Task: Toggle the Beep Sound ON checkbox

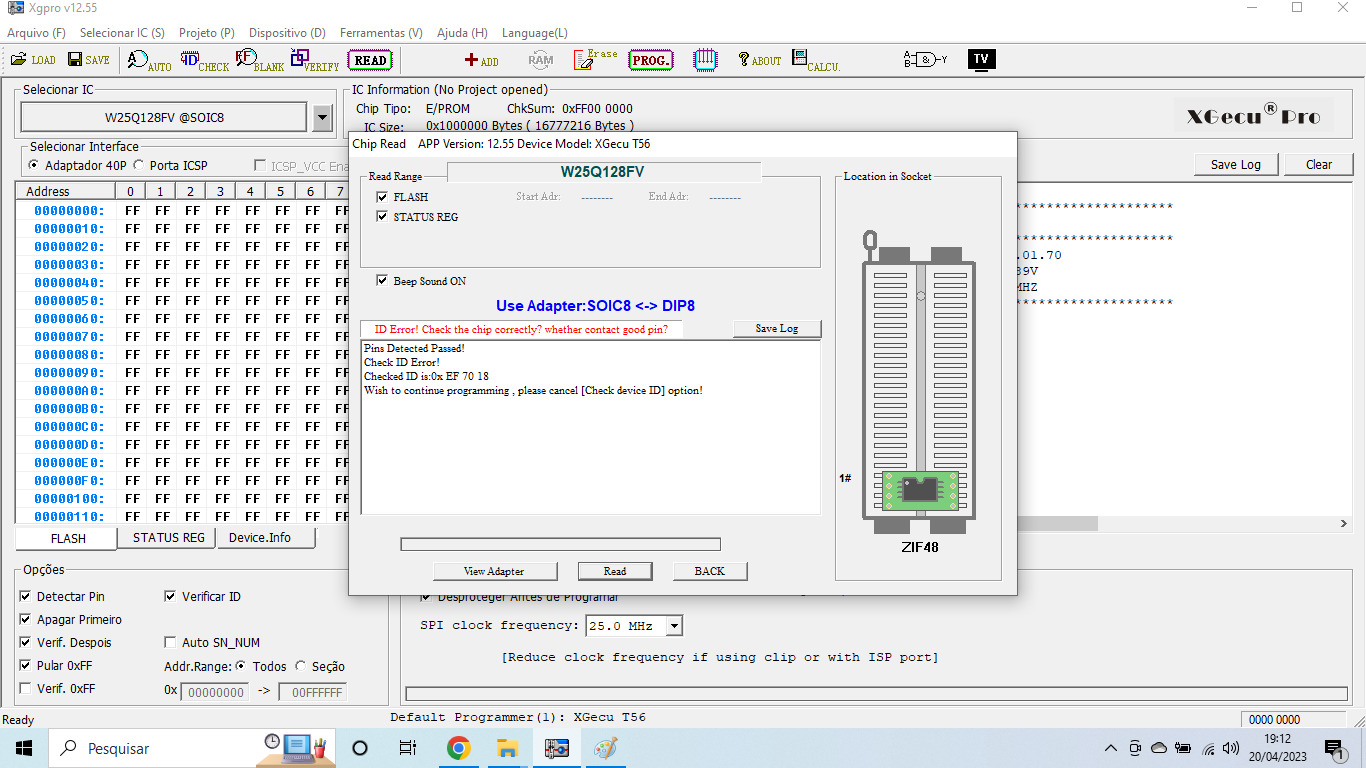Action: click(382, 281)
